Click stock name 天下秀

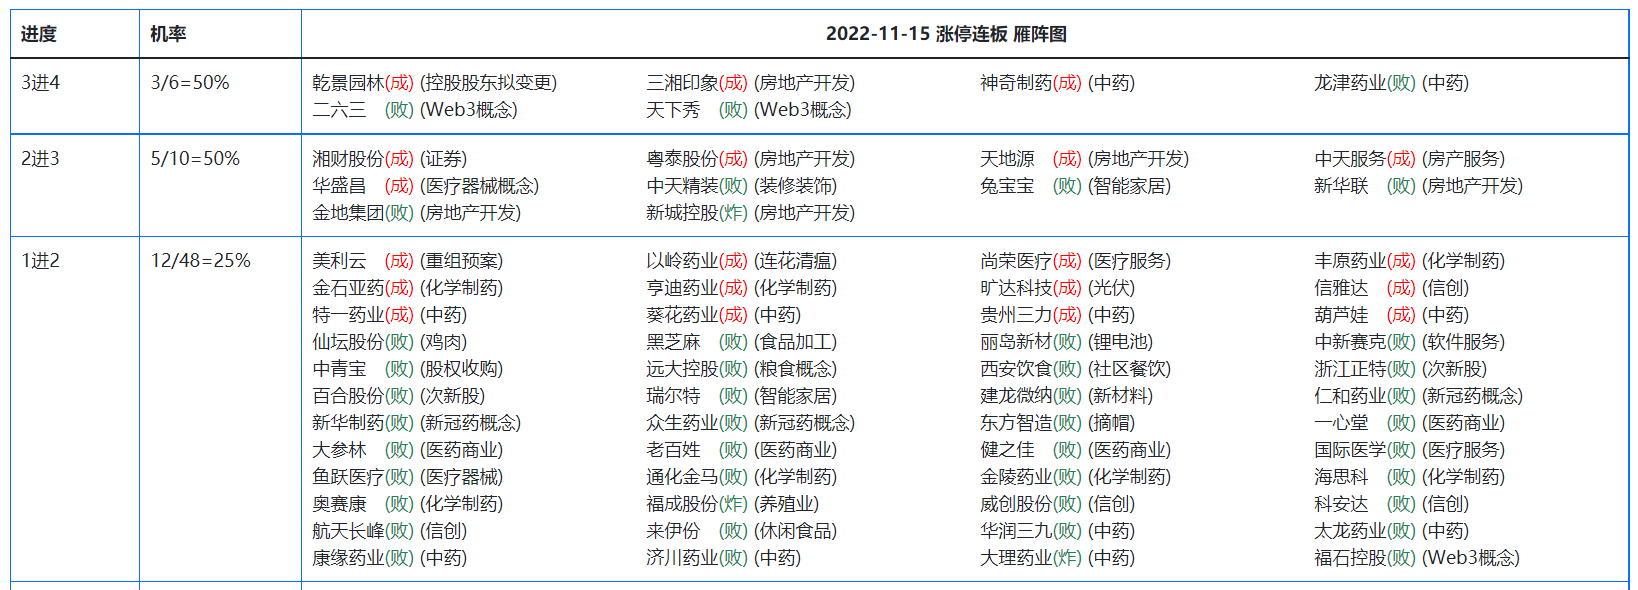tap(673, 110)
